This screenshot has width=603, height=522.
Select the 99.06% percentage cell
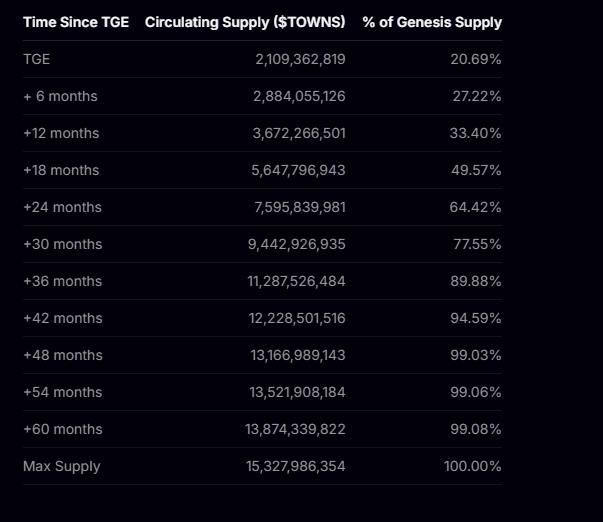tap(476, 392)
